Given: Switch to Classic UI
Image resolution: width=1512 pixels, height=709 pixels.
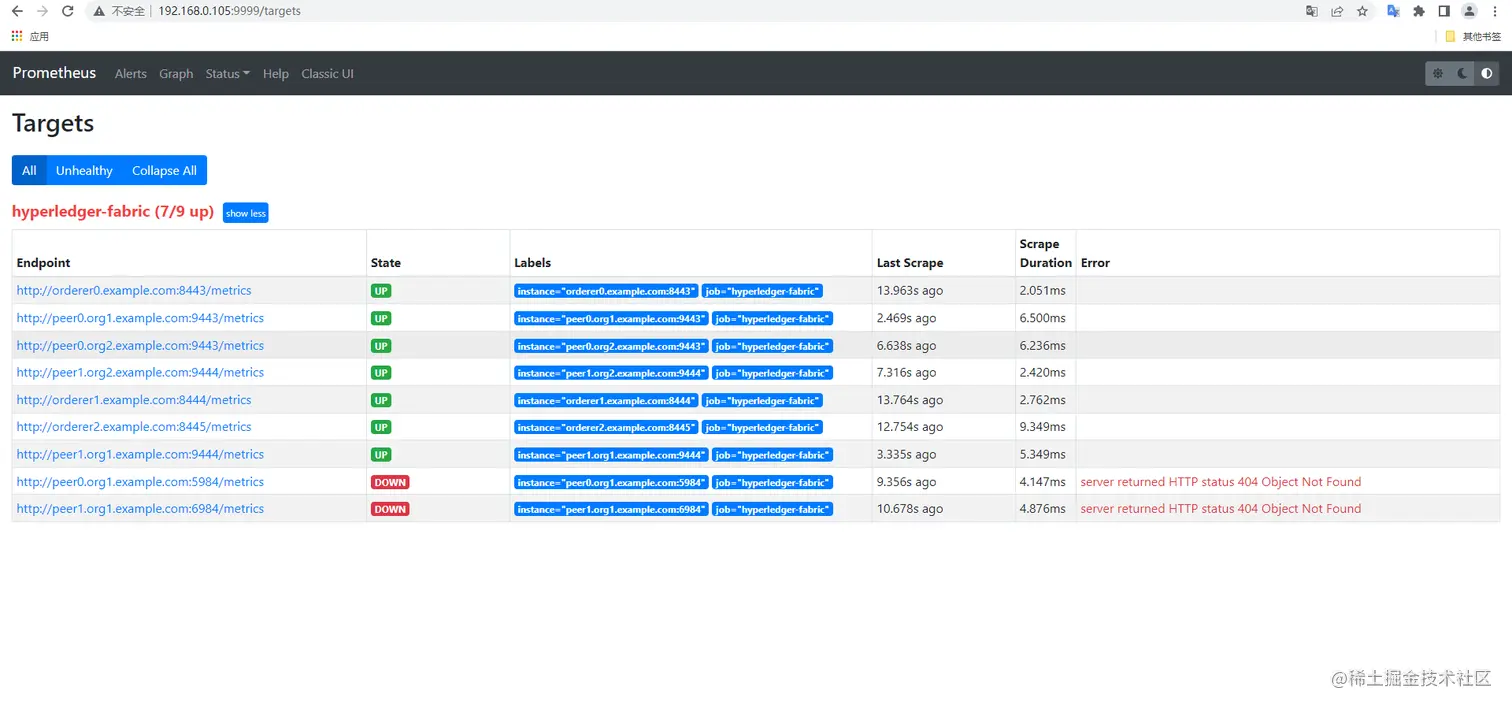Looking at the screenshot, I should coord(327,74).
